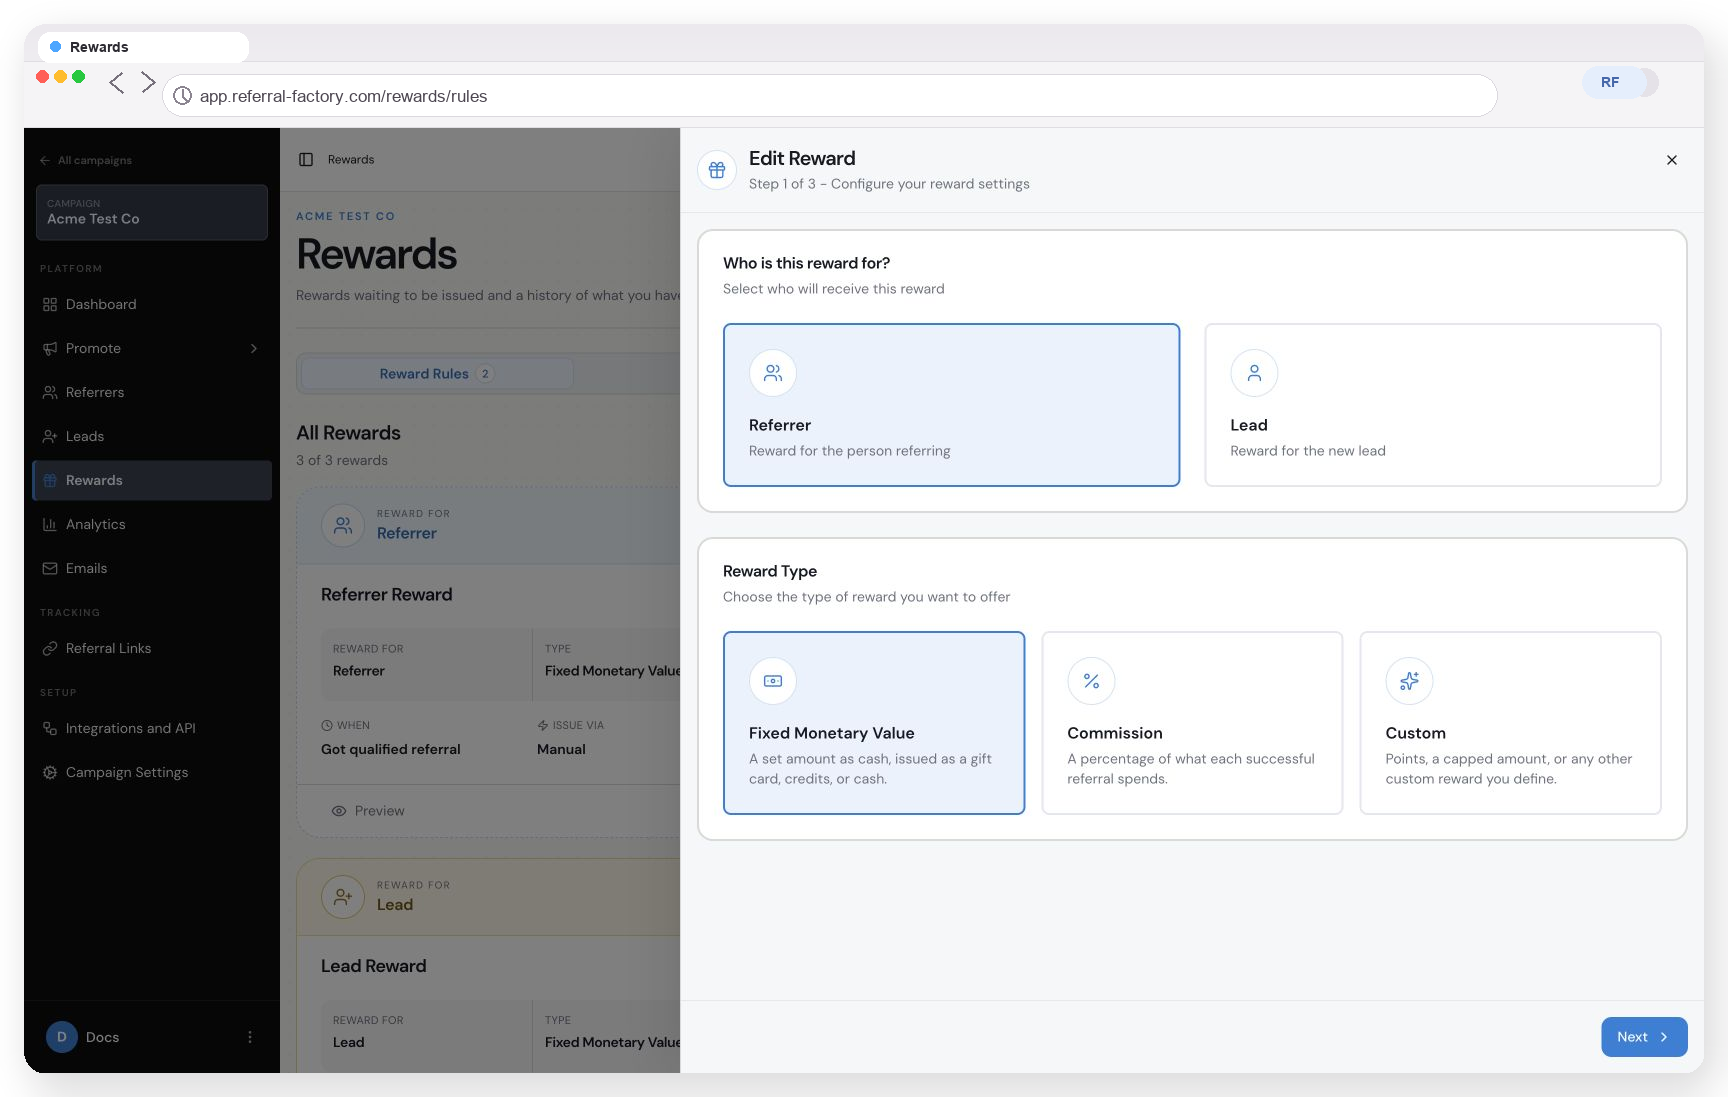Click the Leads person-plus icon in sidebar
This screenshot has width=1728, height=1097.
click(50, 436)
